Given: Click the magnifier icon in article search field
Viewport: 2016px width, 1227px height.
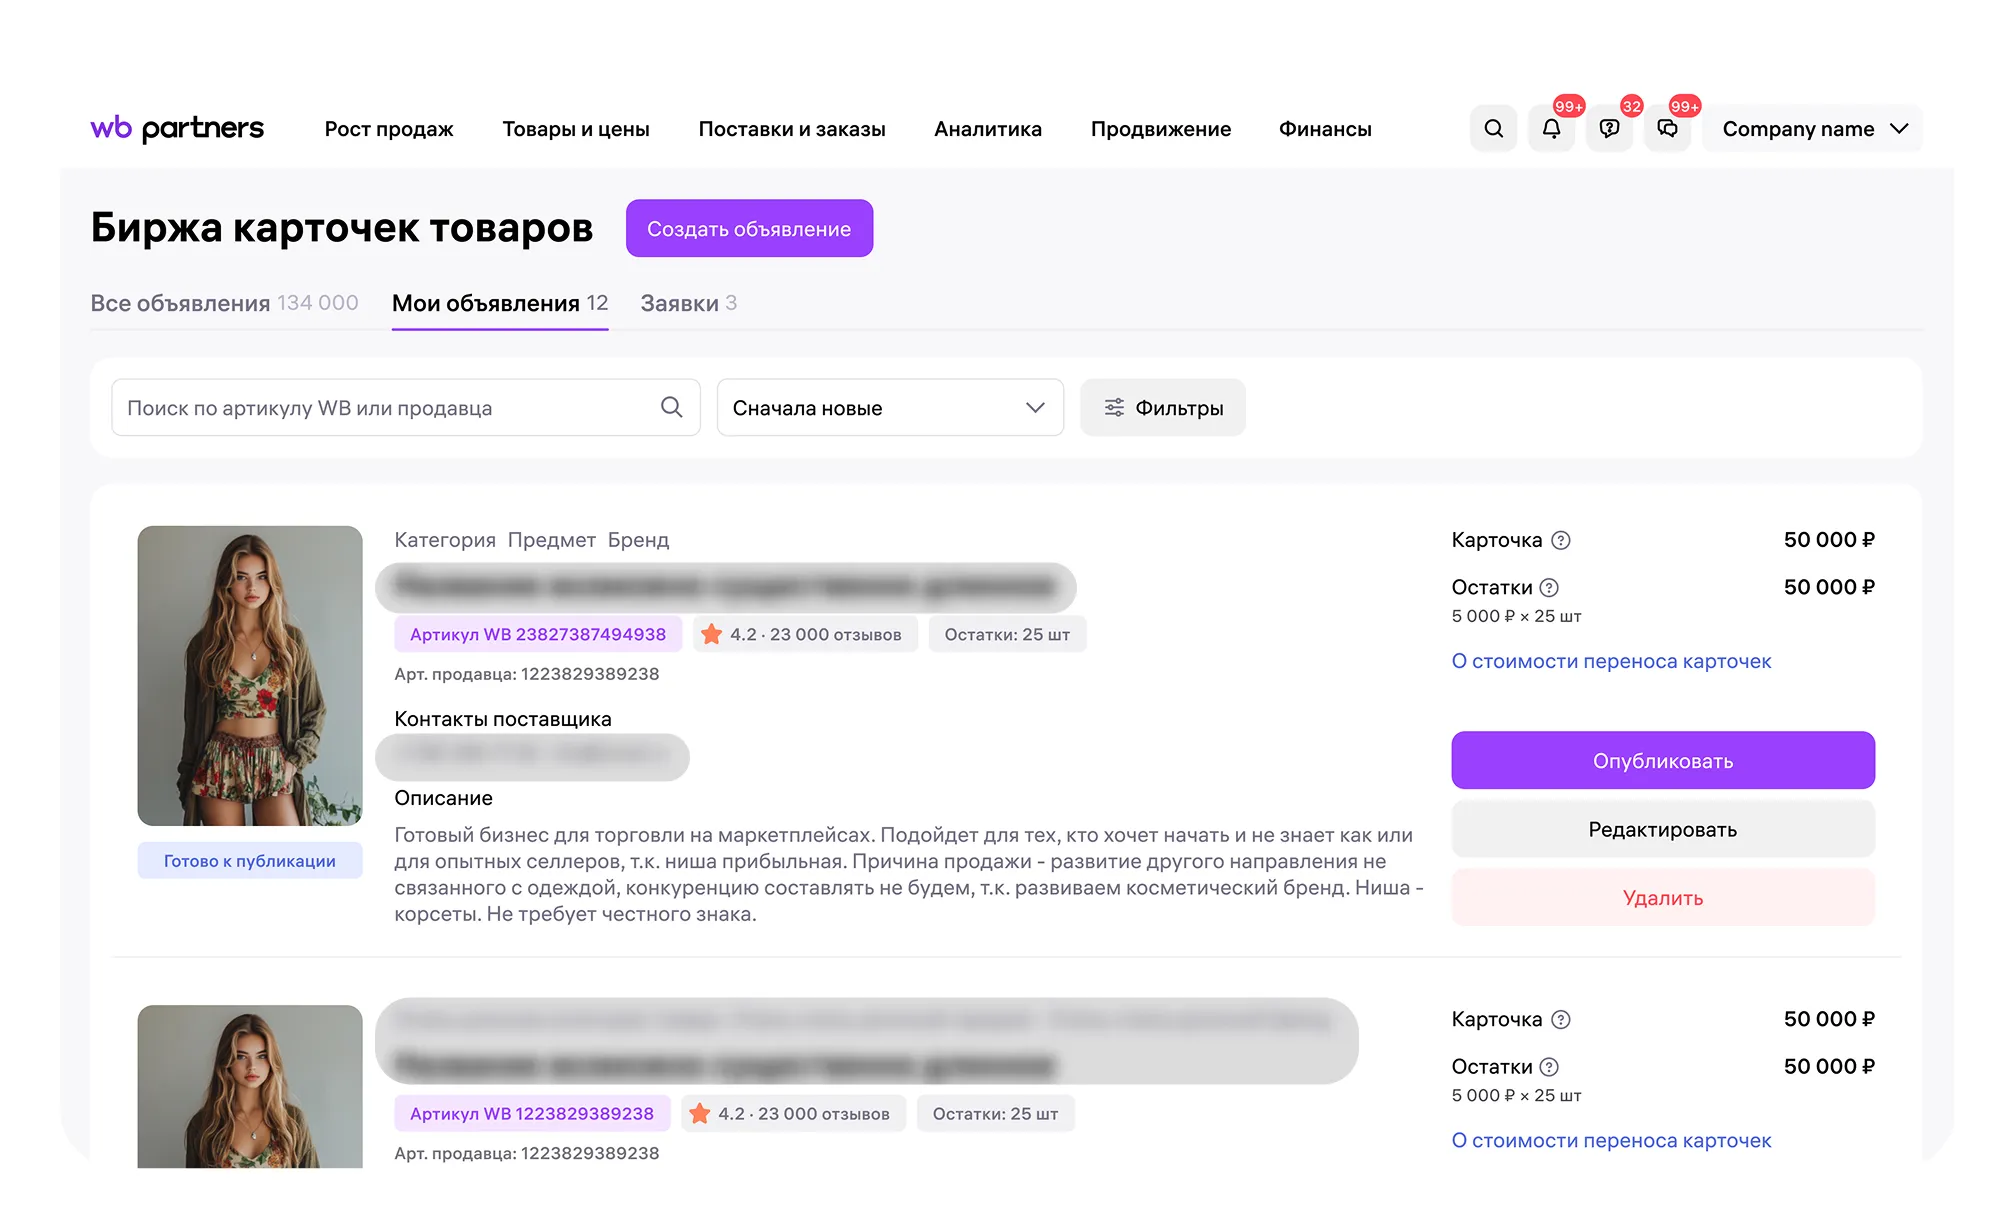Looking at the screenshot, I should click(672, 407).
